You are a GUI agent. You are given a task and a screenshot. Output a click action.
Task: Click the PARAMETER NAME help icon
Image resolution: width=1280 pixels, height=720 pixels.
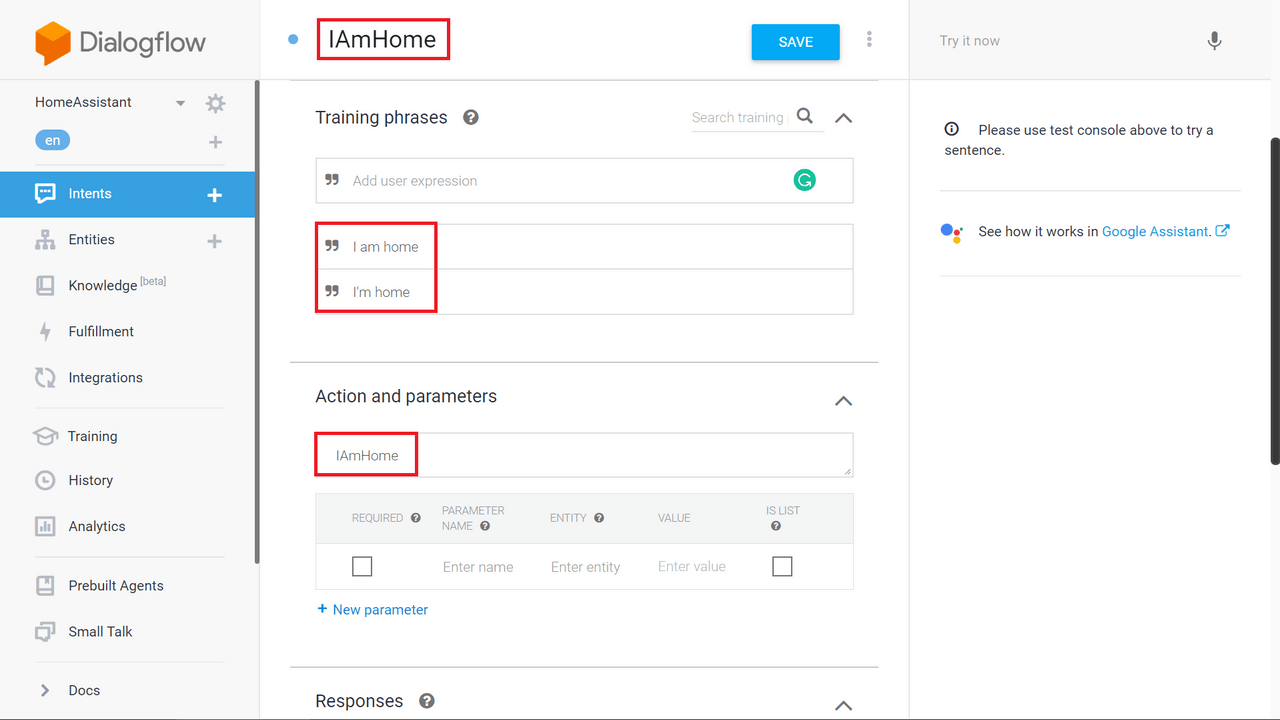point(485,526)
